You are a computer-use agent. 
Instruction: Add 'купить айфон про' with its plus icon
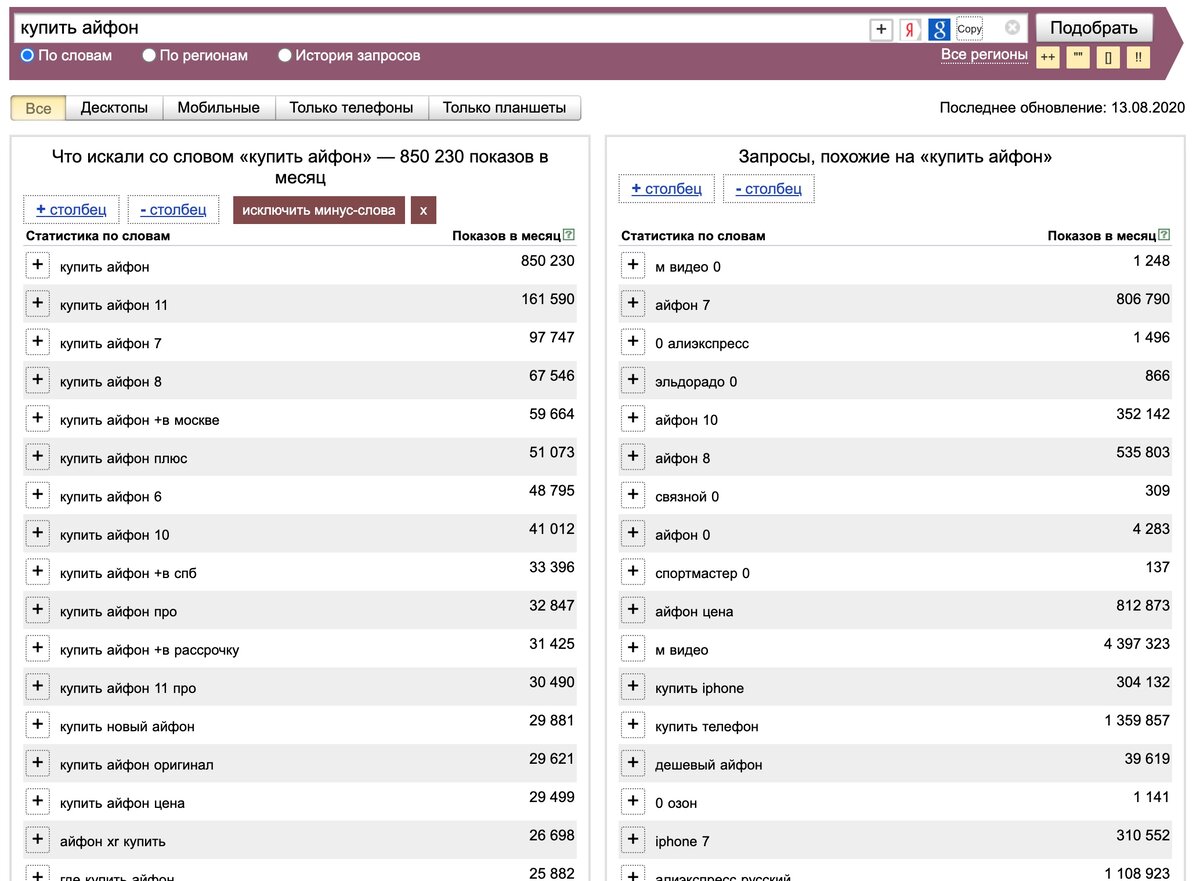click(38, 609)
